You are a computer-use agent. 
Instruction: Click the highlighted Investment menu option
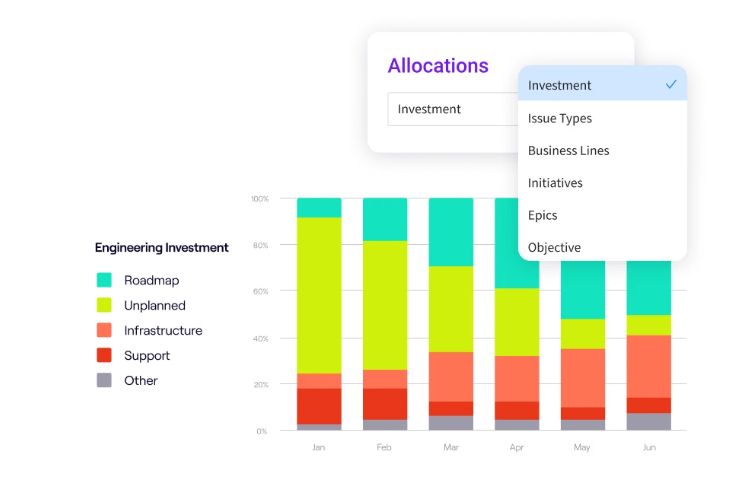click(x=560, y=85)
